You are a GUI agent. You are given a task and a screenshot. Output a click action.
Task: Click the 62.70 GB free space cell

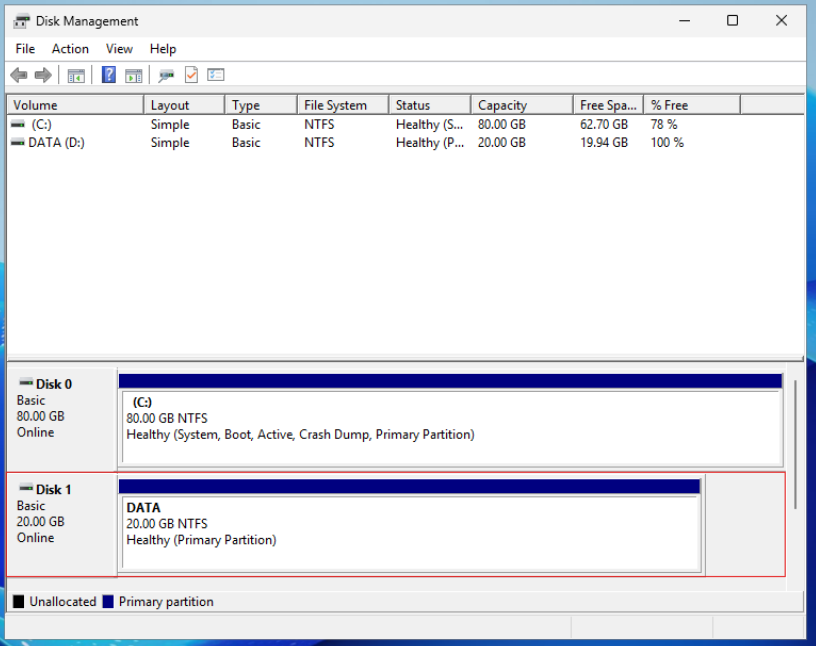coord(604,124)
